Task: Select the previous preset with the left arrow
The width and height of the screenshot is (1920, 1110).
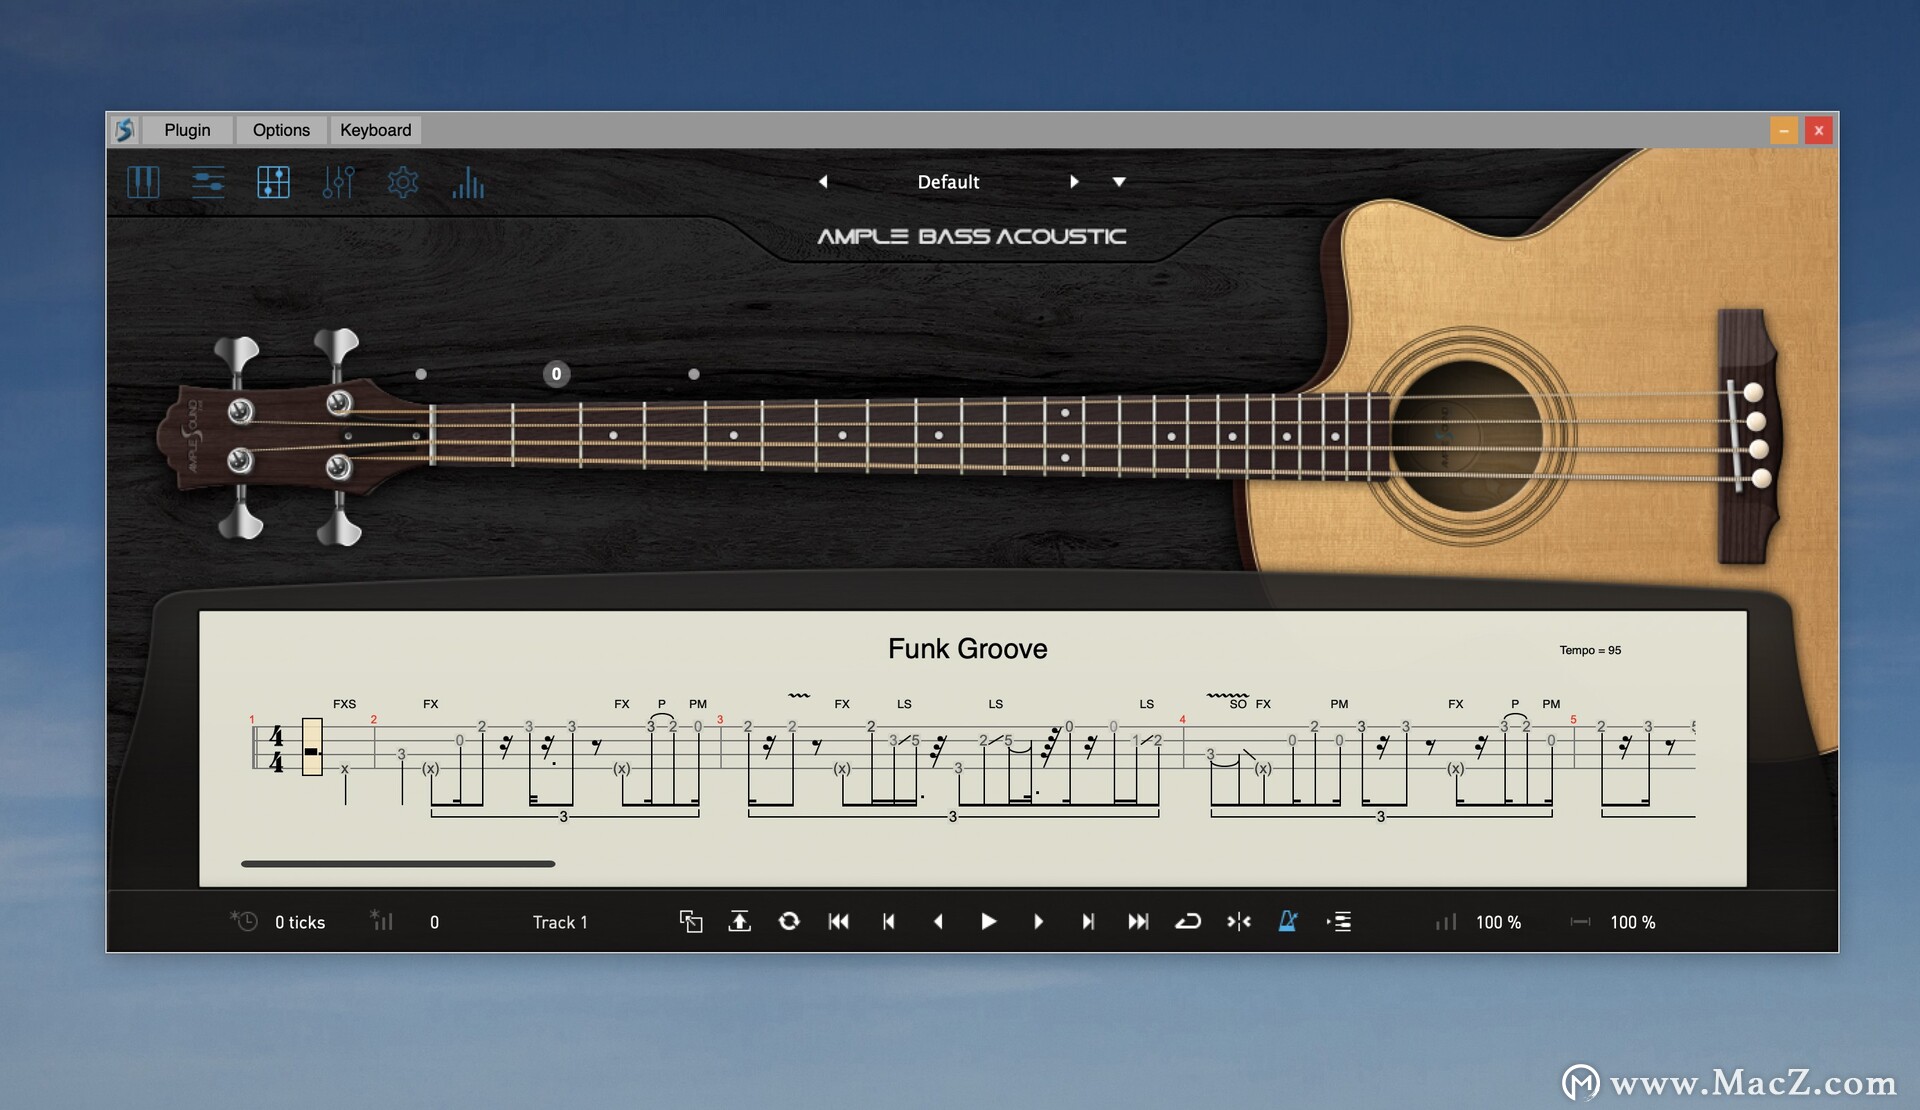Action: [x=823, y=182]
